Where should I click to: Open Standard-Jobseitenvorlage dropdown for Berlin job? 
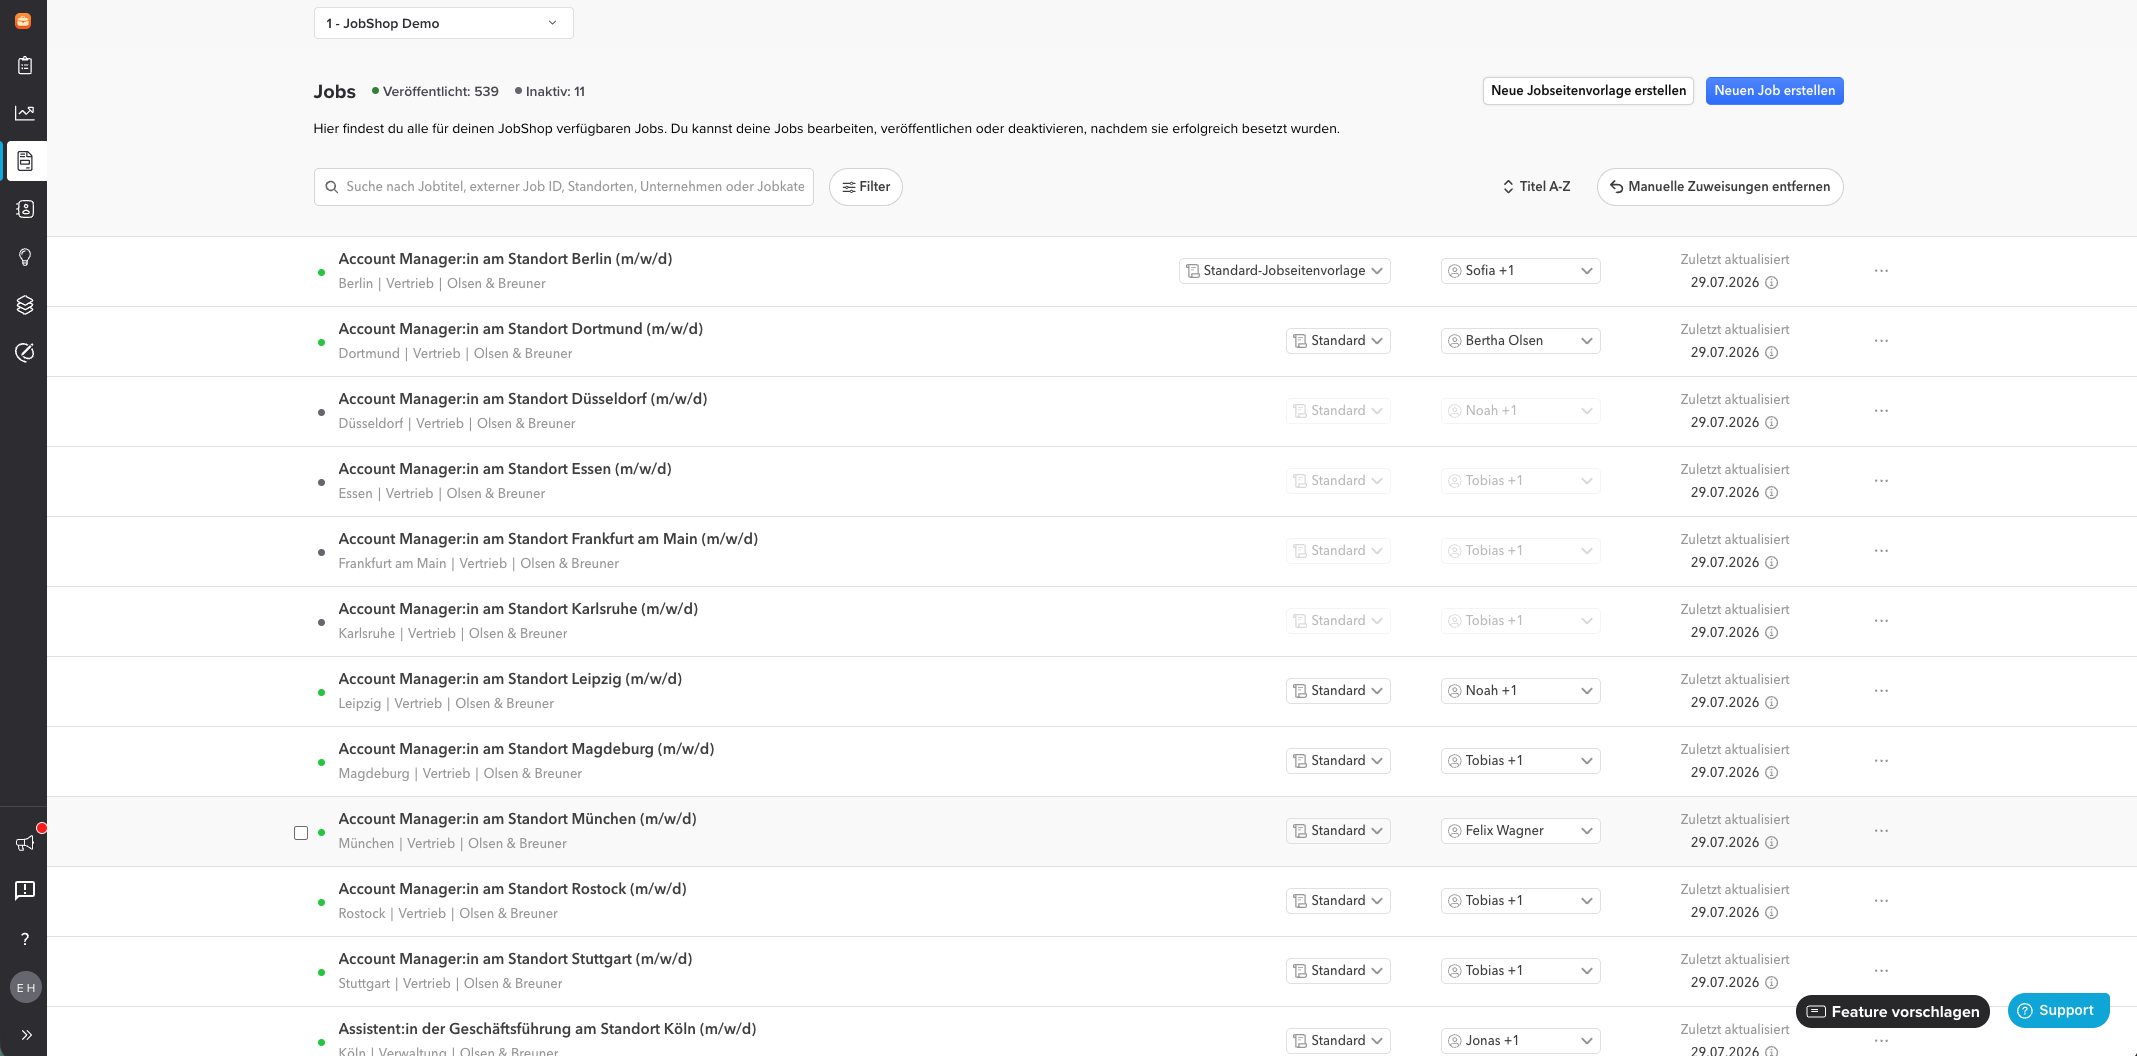coord(1284,271)
